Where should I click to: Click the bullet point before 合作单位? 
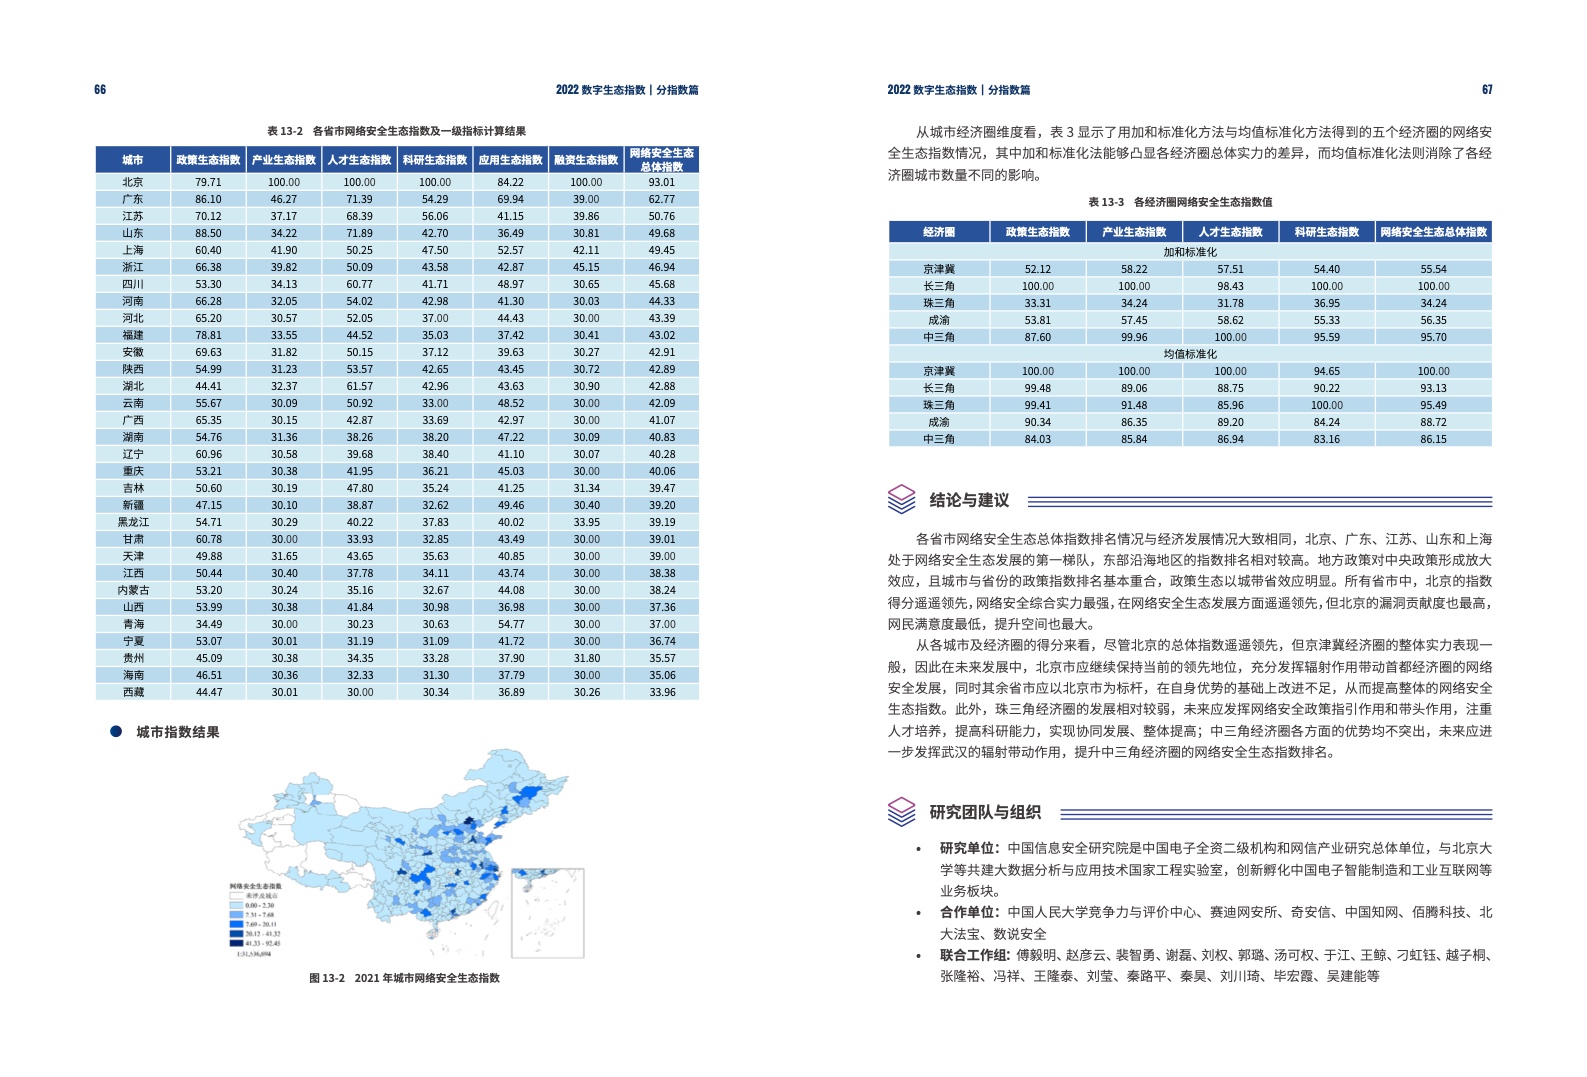click(x=919, y=913)
